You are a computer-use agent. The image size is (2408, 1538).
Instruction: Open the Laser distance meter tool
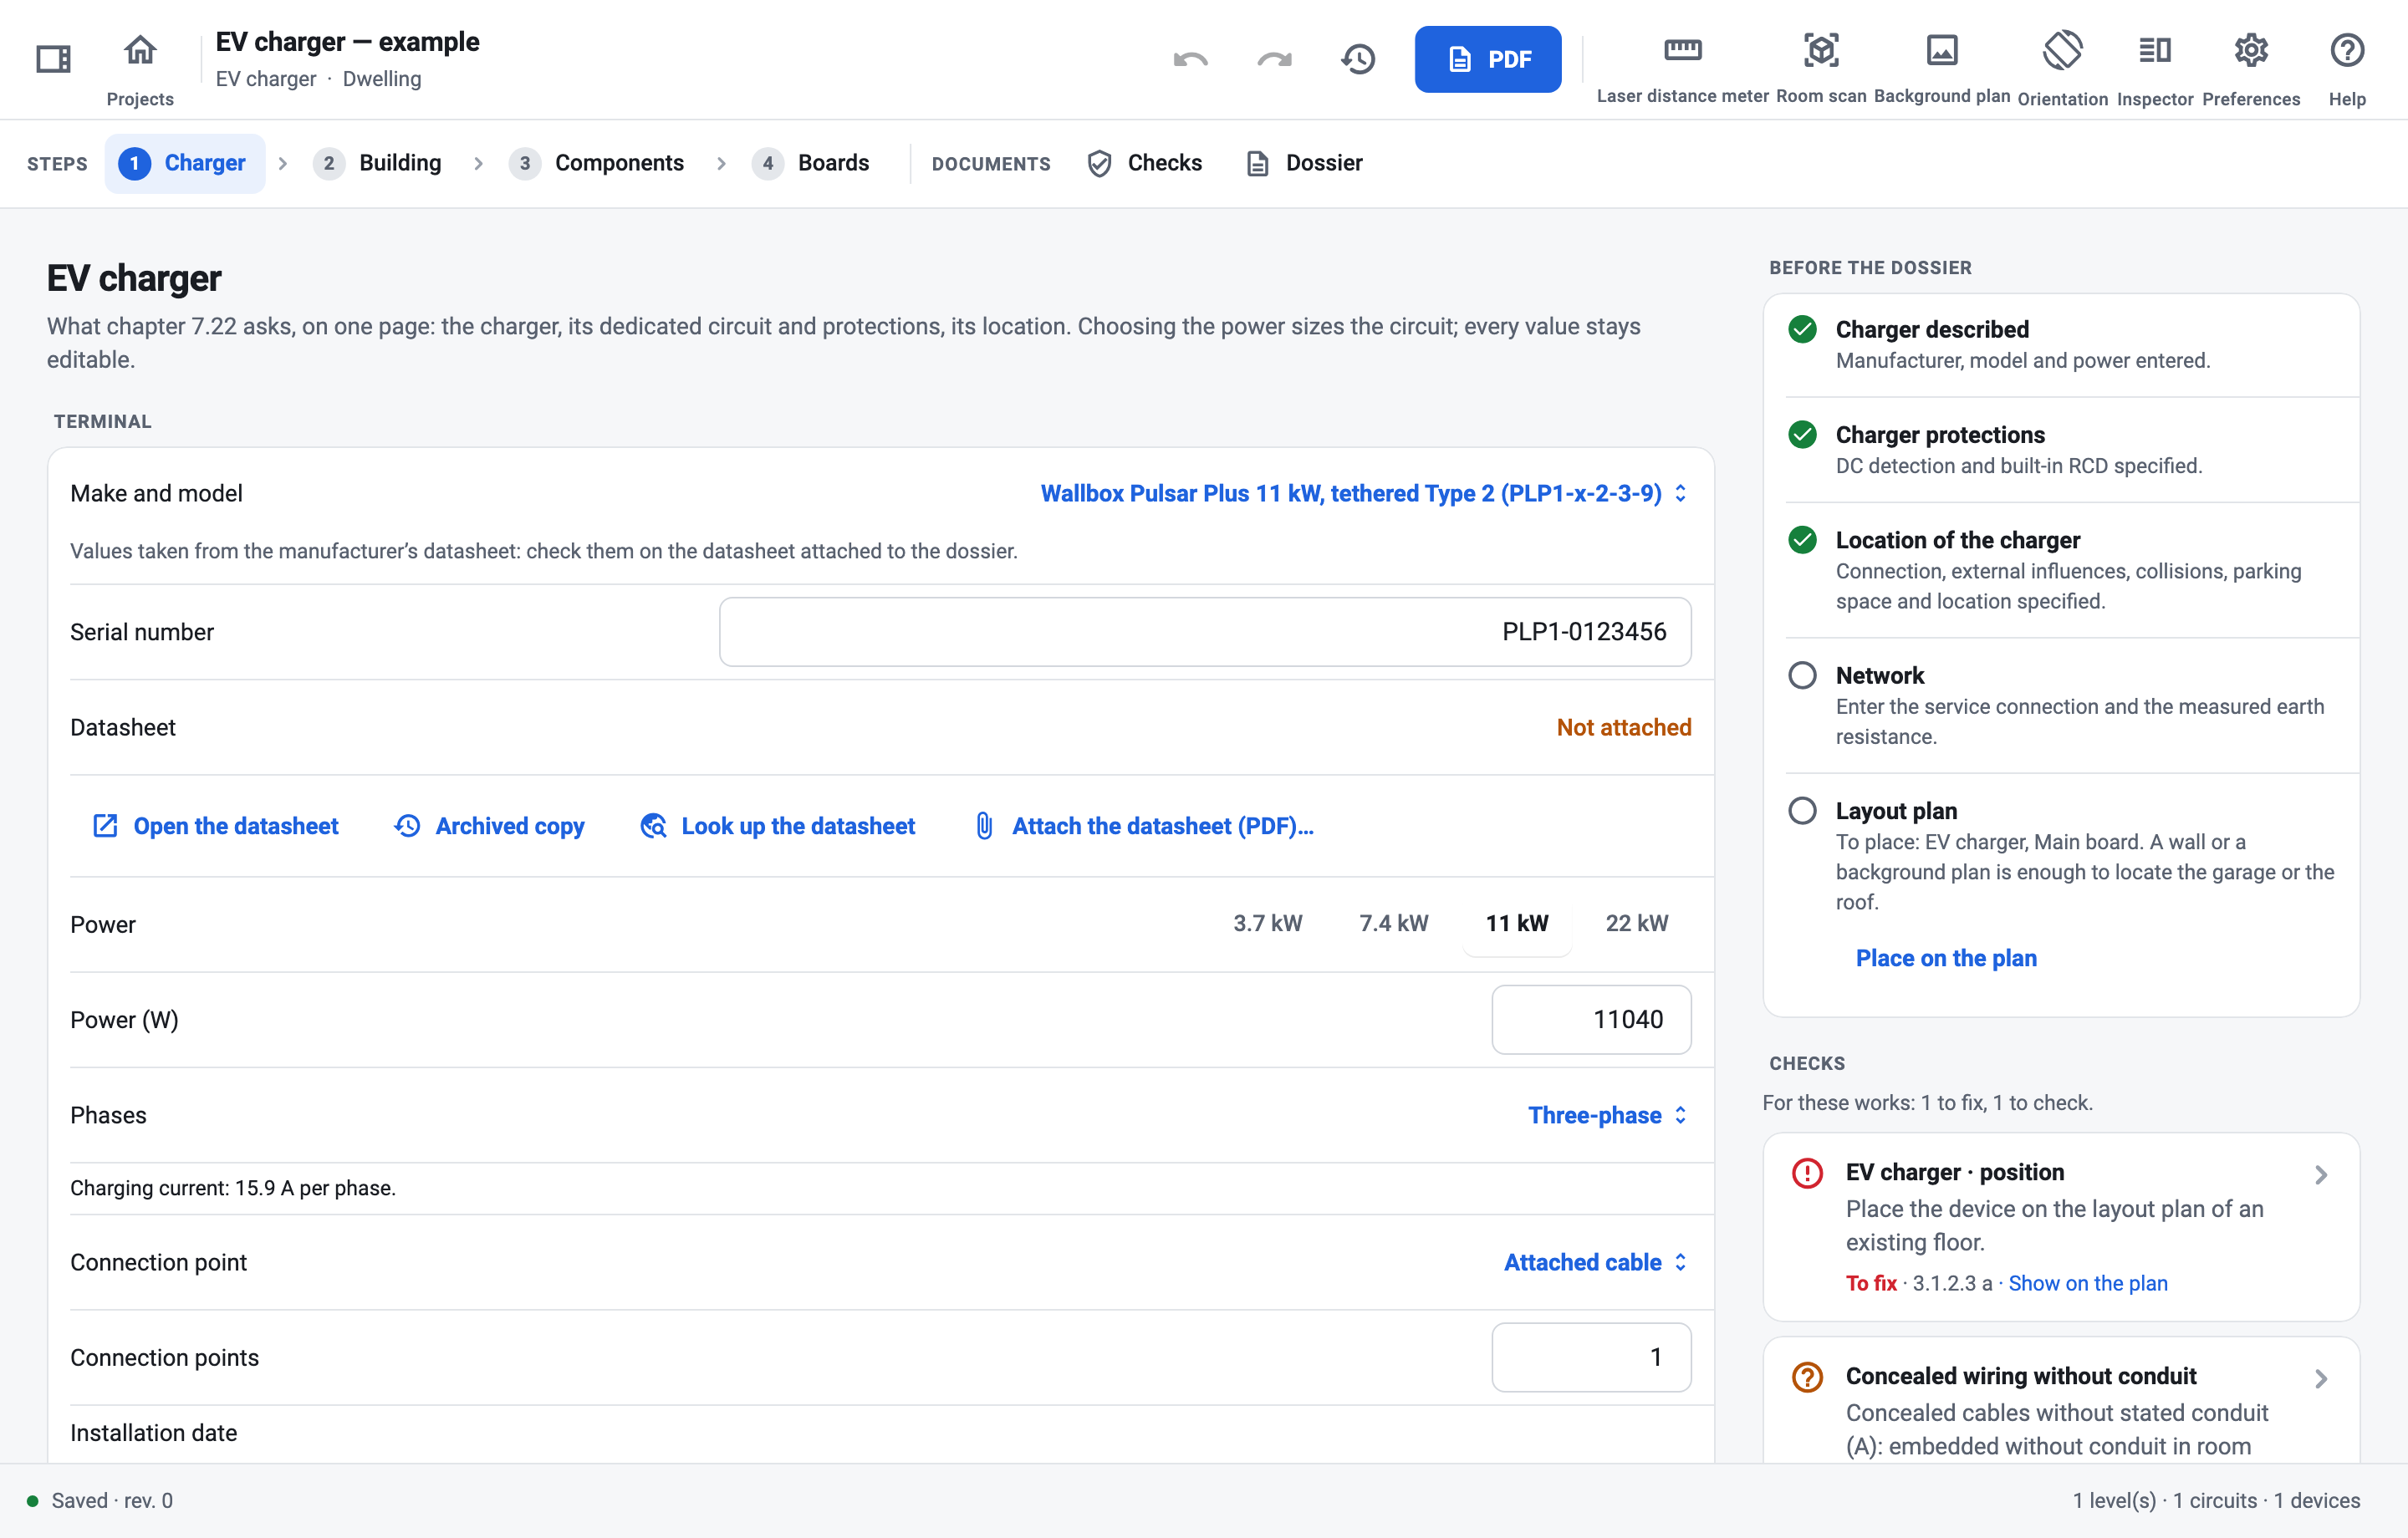(x=1682, y=50)
